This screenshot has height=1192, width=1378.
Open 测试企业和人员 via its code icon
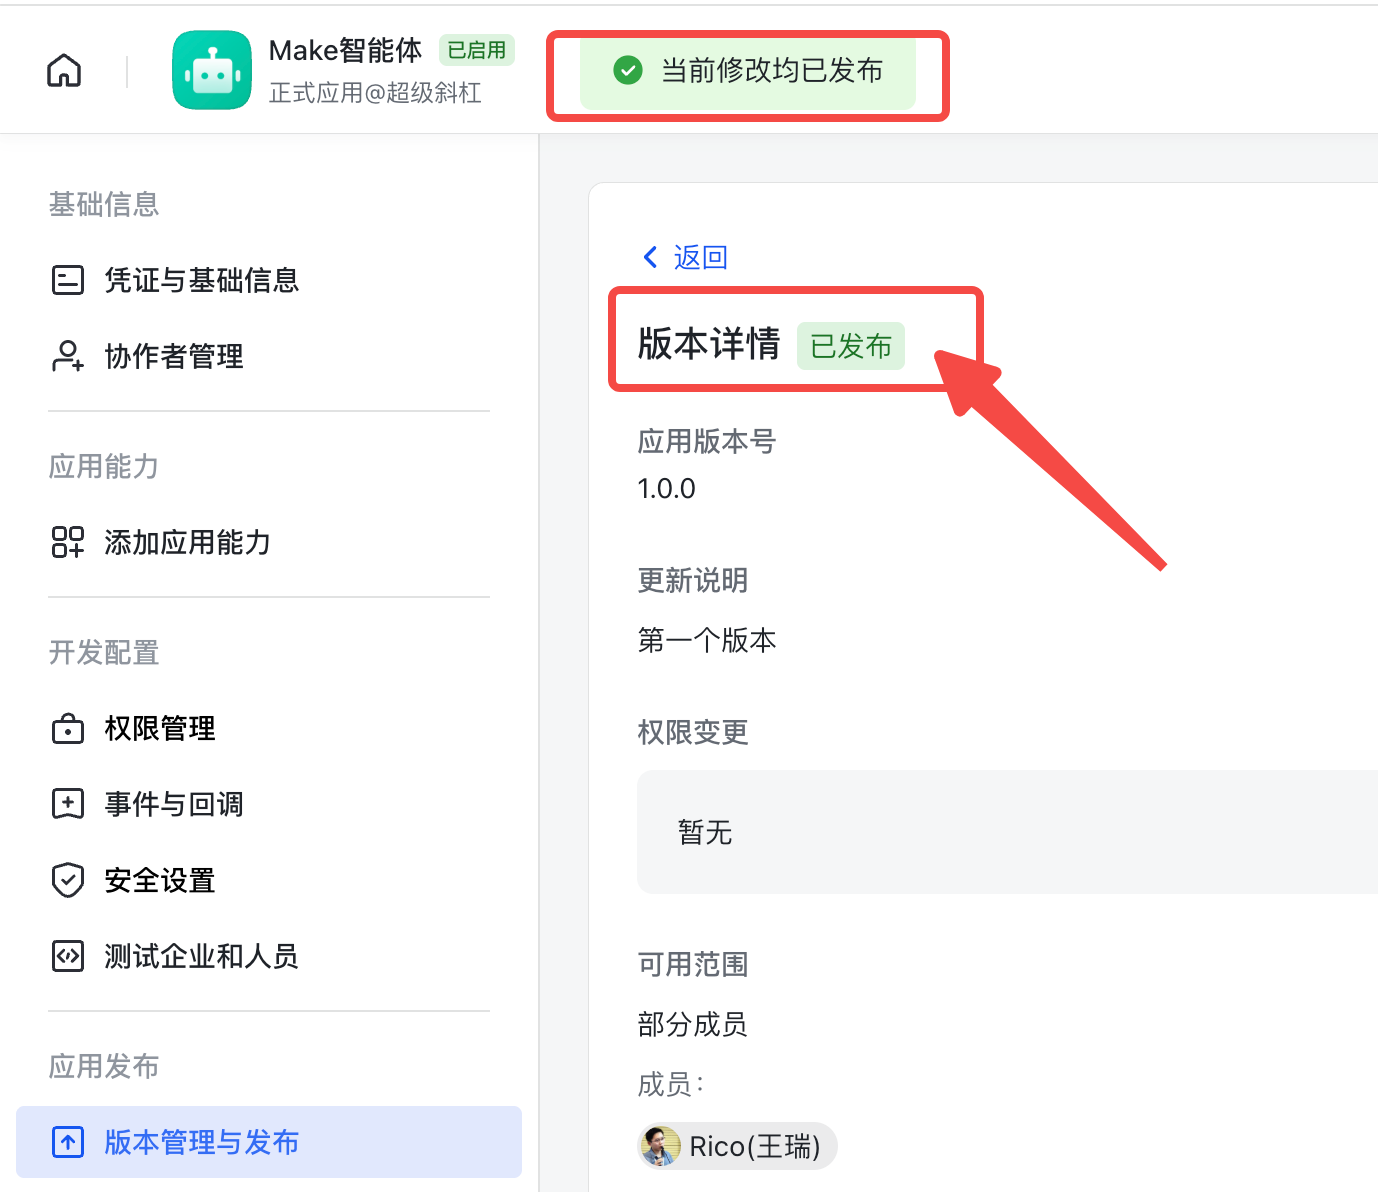click(67, 956)
